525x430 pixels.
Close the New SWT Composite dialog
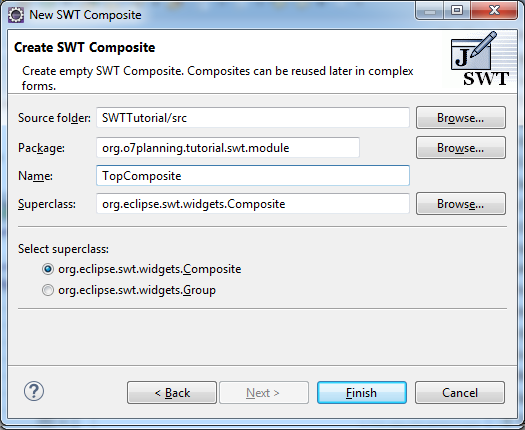[494, 10]
